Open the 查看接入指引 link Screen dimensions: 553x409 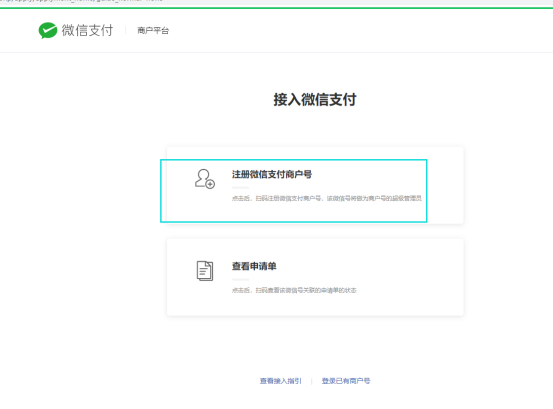(281, 381)
